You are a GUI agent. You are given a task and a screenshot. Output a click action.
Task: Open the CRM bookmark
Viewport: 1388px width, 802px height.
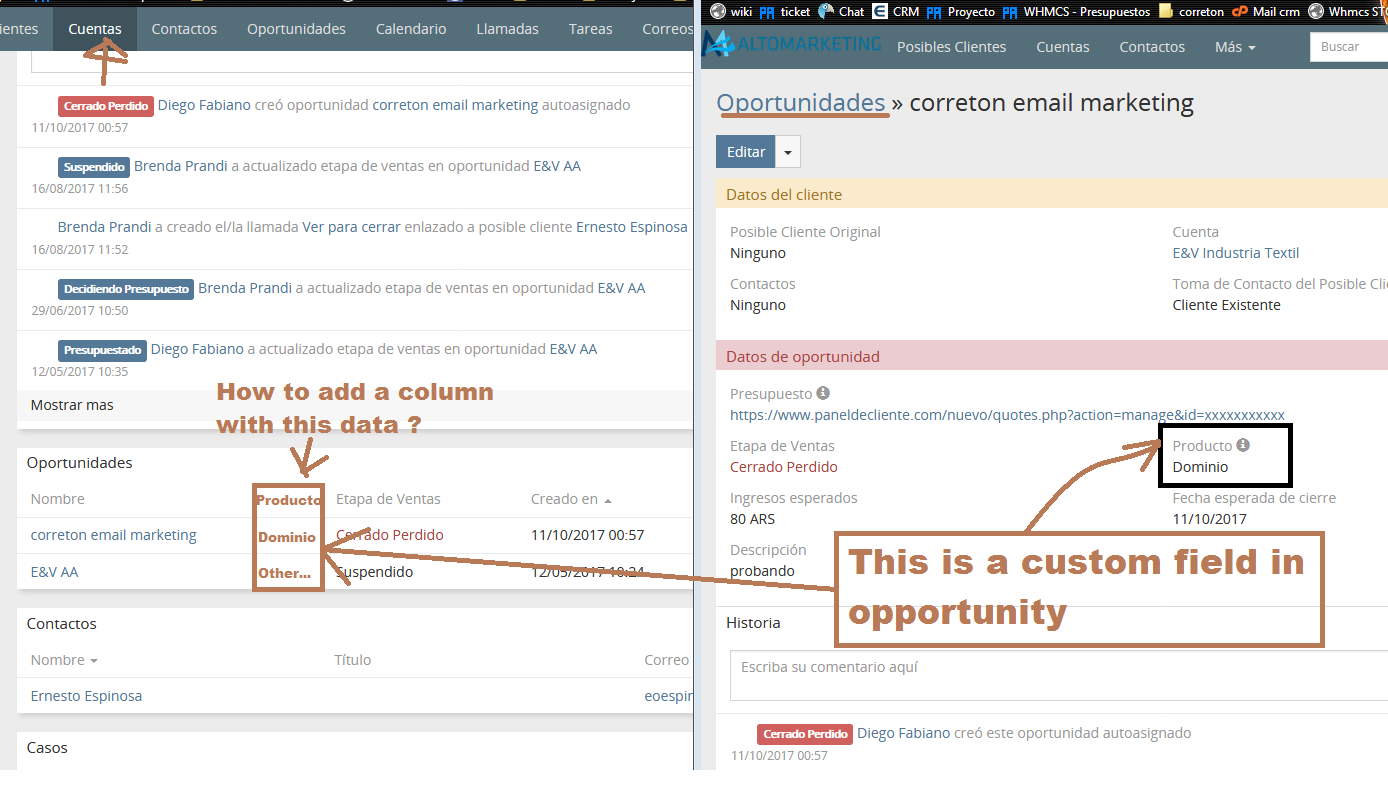(x=895, y=11)
